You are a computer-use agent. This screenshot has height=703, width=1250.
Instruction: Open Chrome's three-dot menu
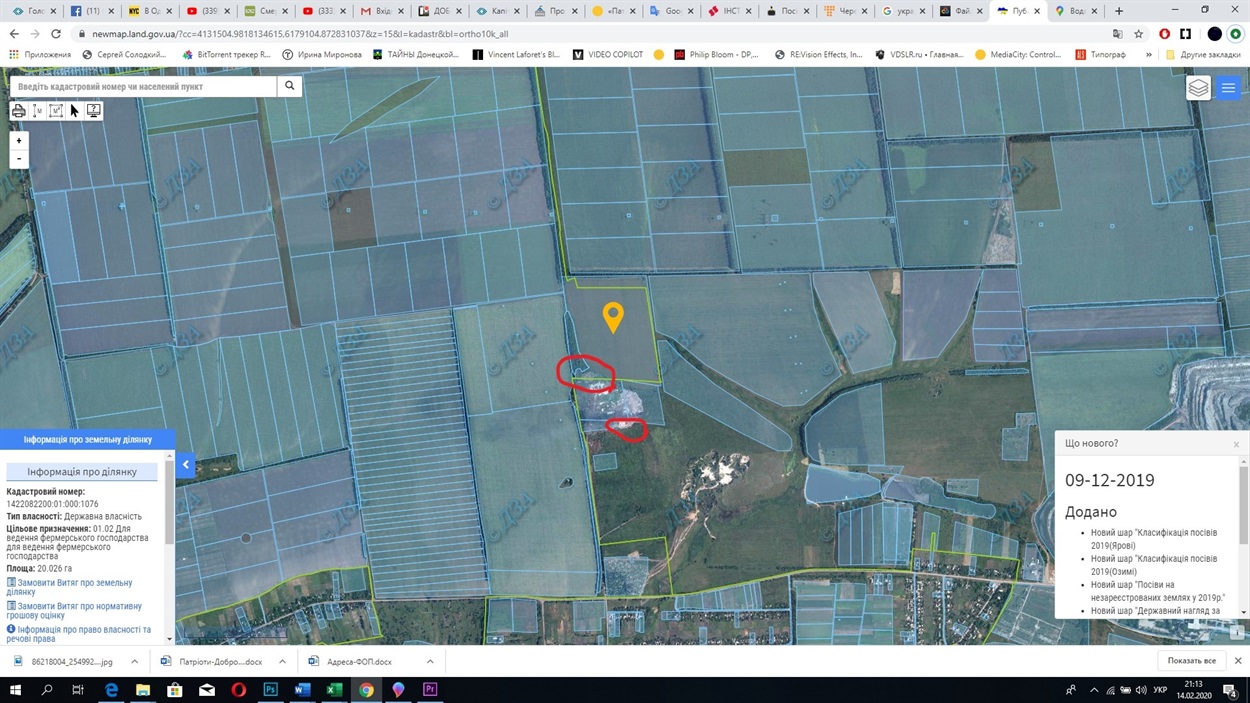[x=1236, y=34]
